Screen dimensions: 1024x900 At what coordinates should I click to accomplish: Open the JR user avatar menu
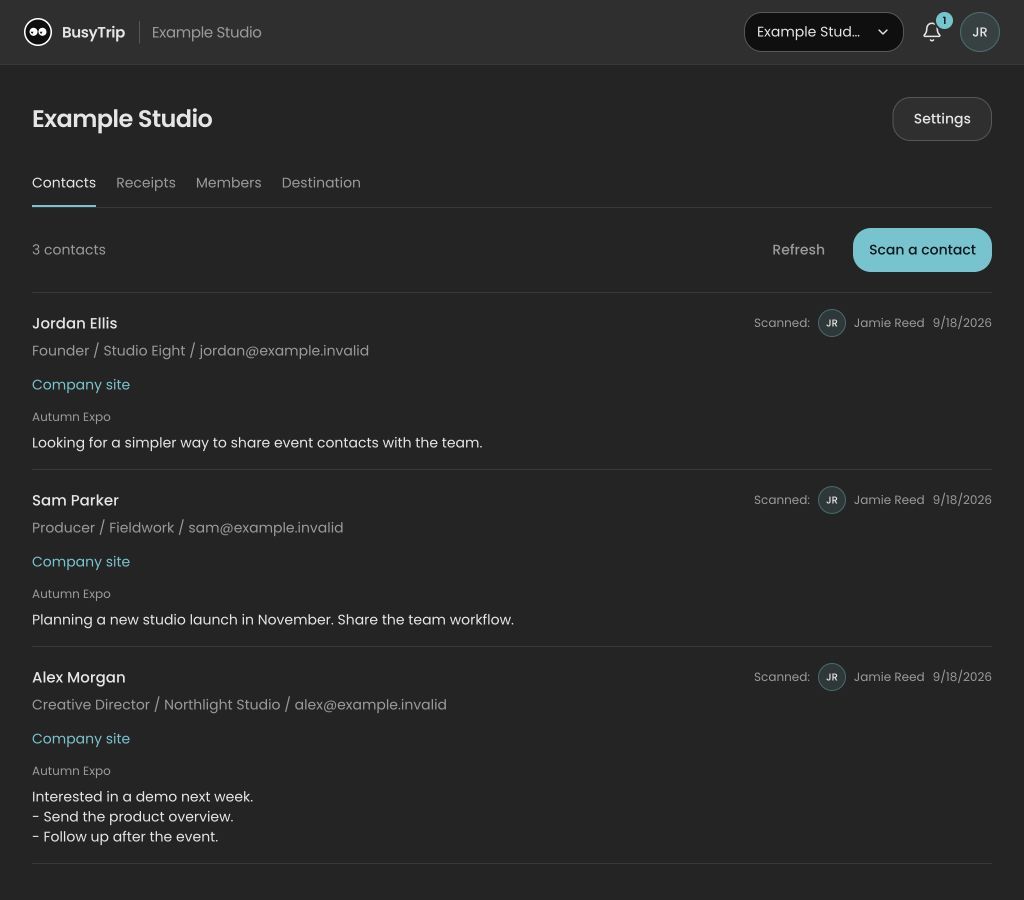[x=979, y=32]
